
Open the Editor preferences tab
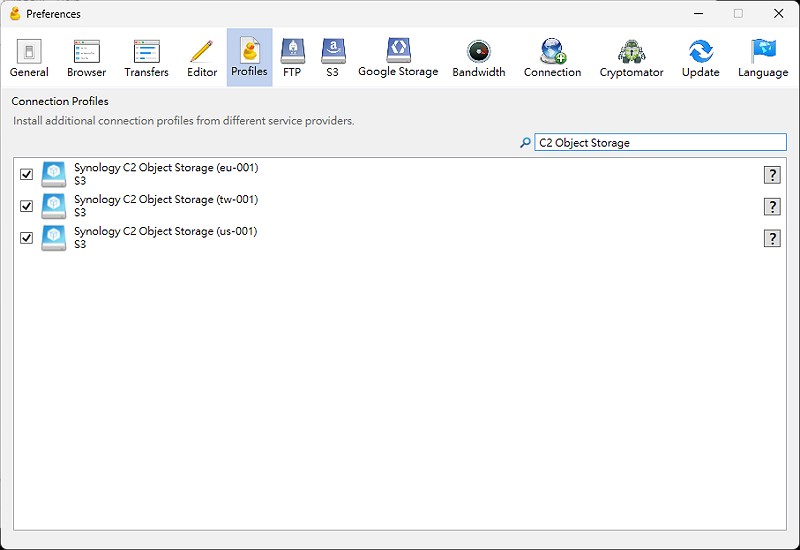(x=202, y=58)
